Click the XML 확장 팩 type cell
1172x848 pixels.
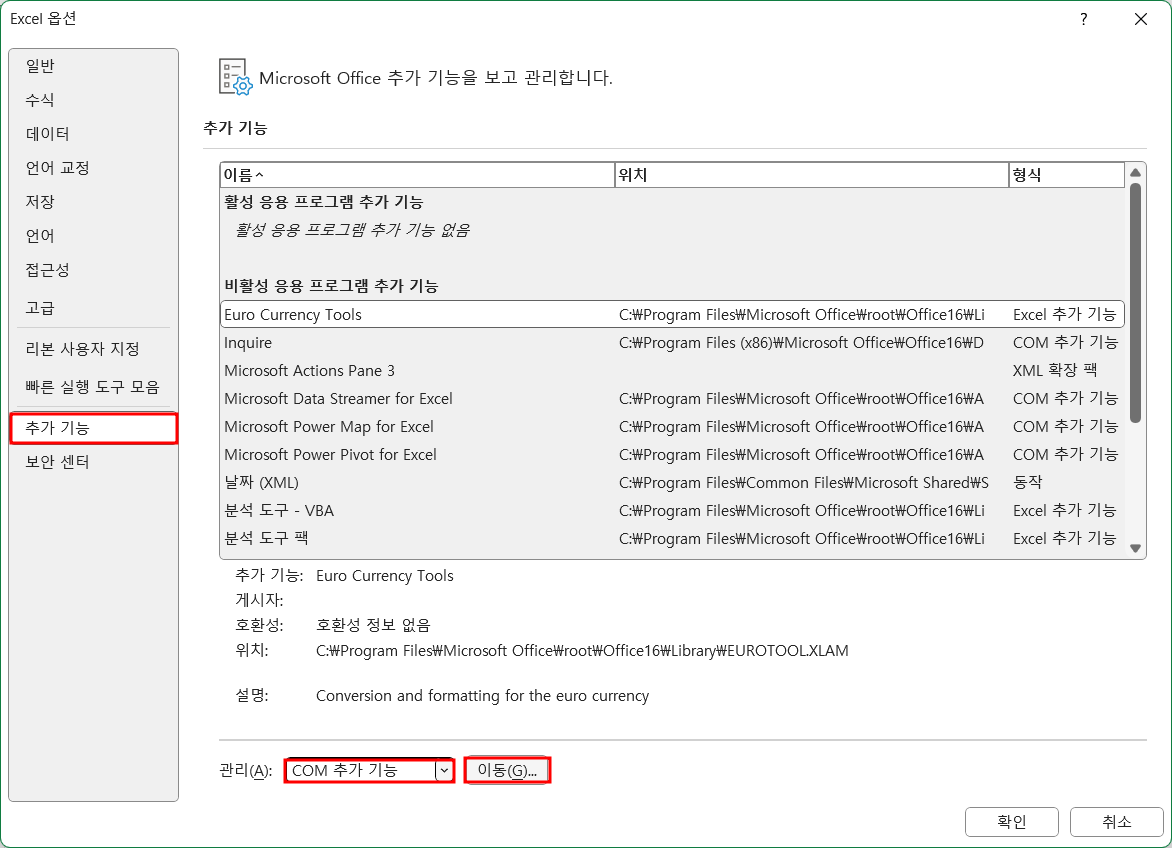point(1055,371)
